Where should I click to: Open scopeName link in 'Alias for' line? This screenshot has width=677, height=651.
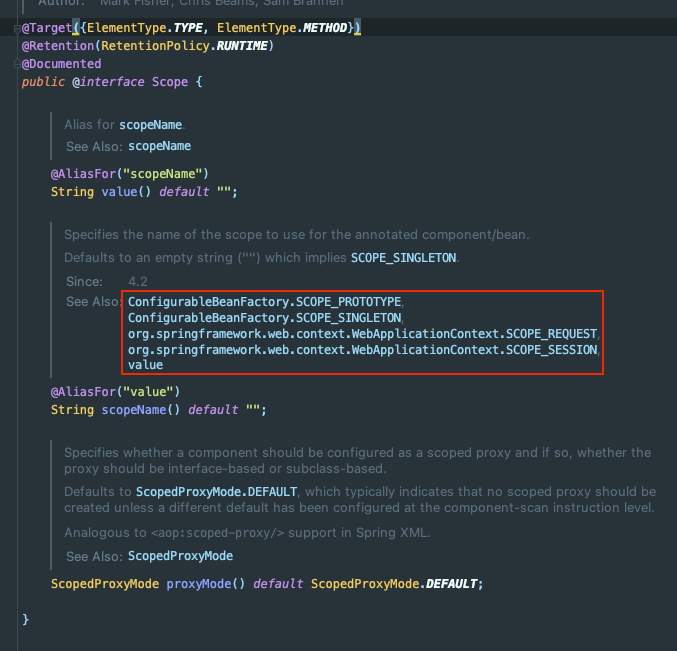[150, 125]
